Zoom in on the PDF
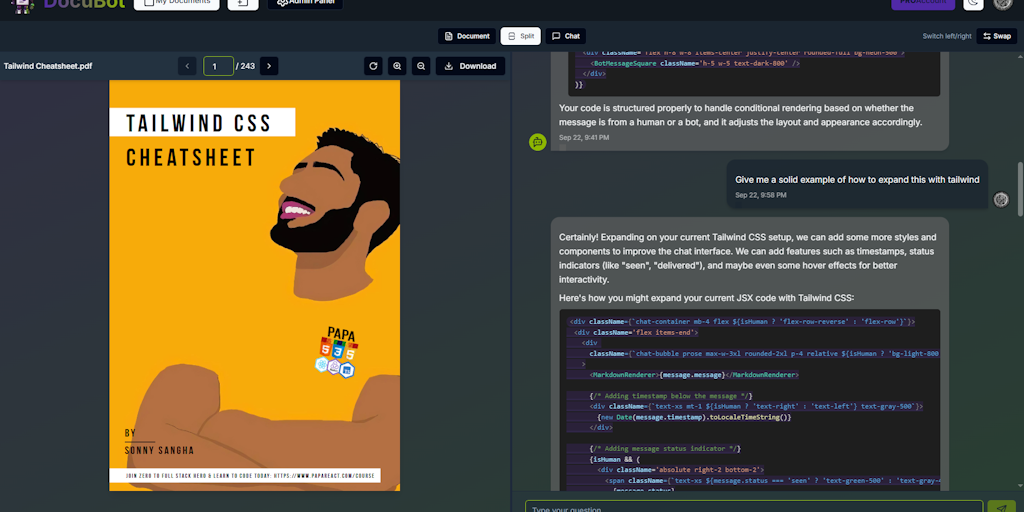 pyautogui.click(x=397, y=66)
